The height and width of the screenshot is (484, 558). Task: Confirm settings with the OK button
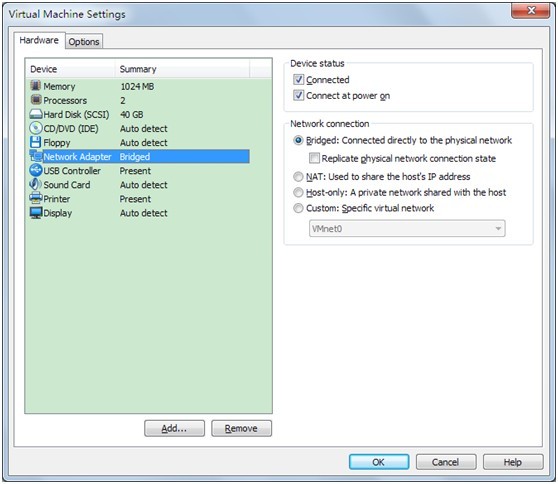379,462
